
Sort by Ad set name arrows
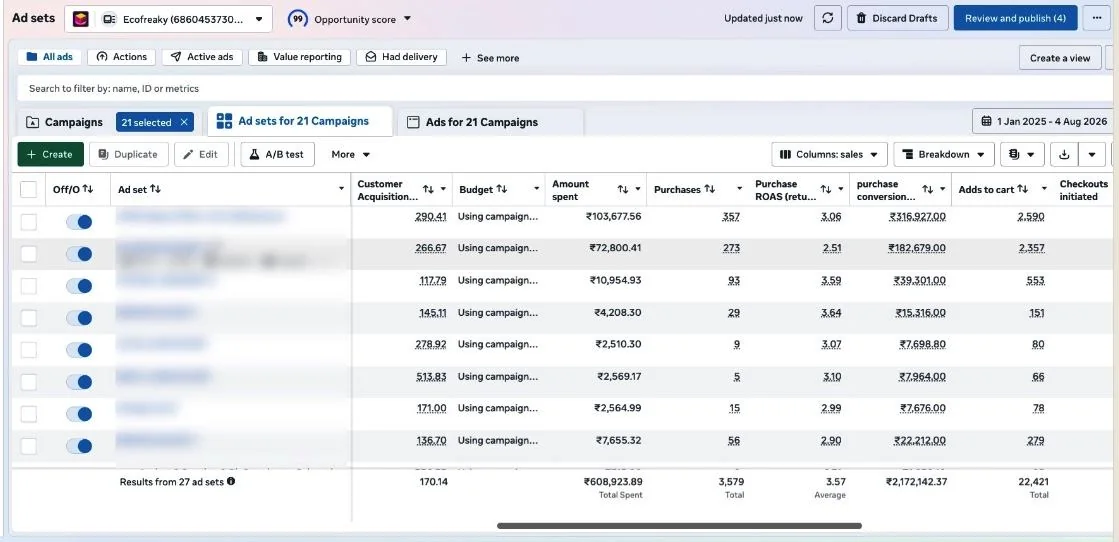click(x=156, y=189)
